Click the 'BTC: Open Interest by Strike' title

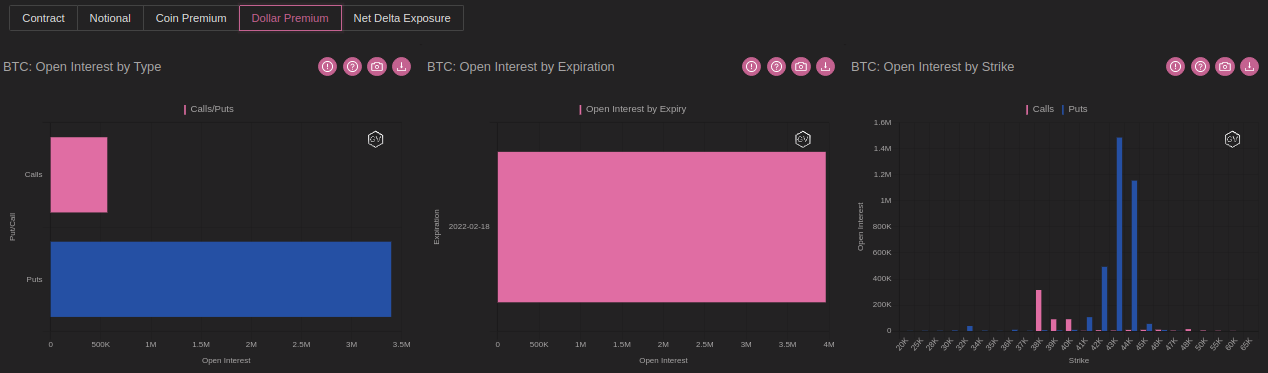pyautogui.click(x=932, y=67)
